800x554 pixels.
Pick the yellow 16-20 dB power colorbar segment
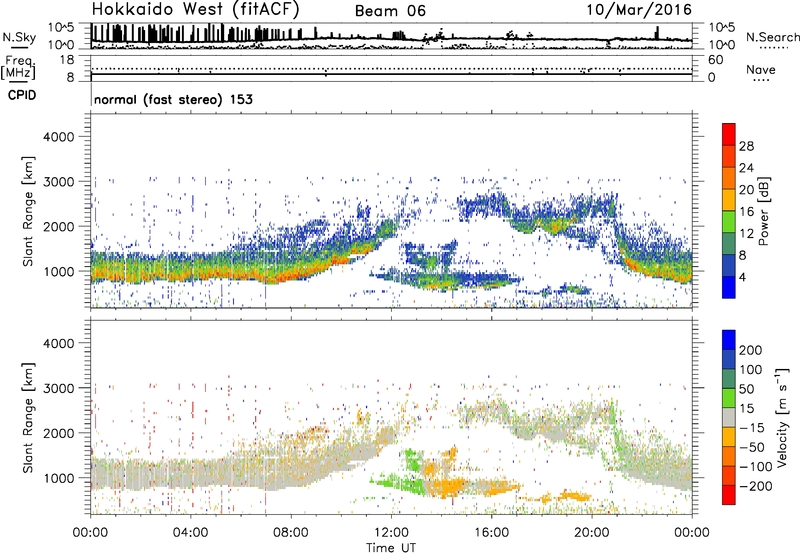(729, 200)
